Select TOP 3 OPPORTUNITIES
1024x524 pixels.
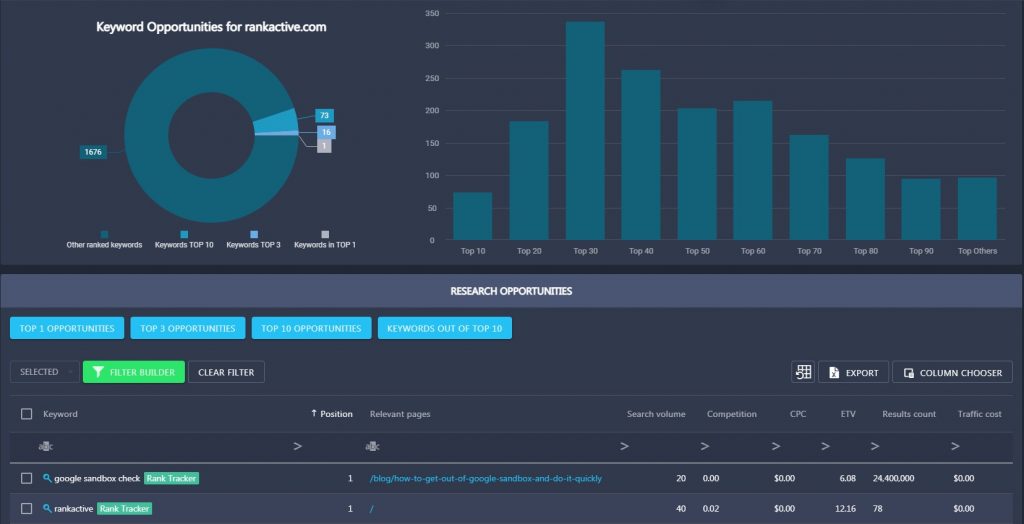point(187,328)
